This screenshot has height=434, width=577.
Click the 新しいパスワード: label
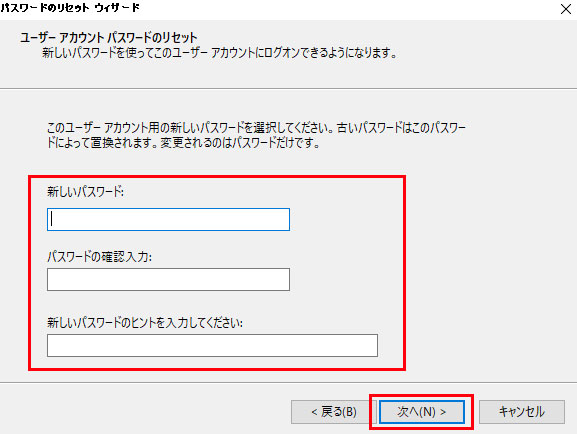[85, 191]
